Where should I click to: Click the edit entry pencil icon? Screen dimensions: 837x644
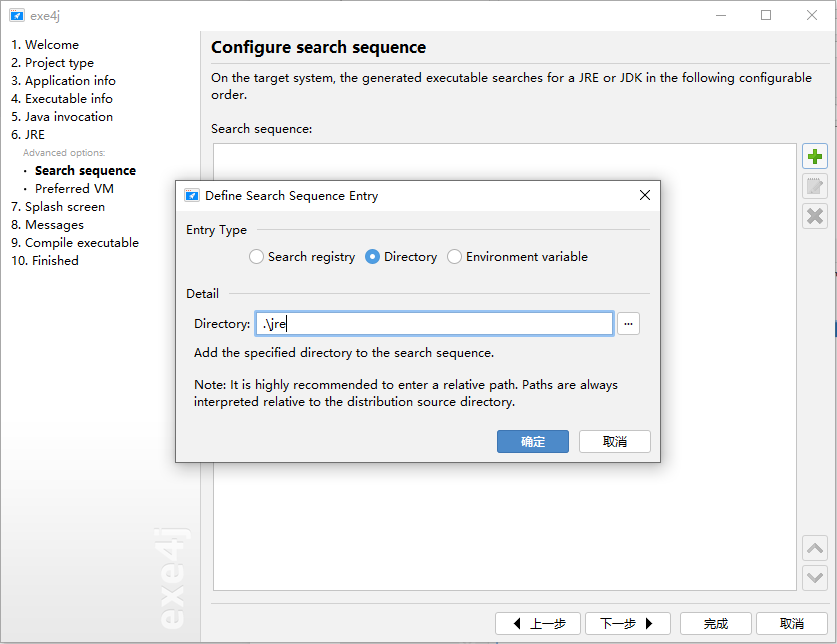pyautogui.click(x=815, y=186)
